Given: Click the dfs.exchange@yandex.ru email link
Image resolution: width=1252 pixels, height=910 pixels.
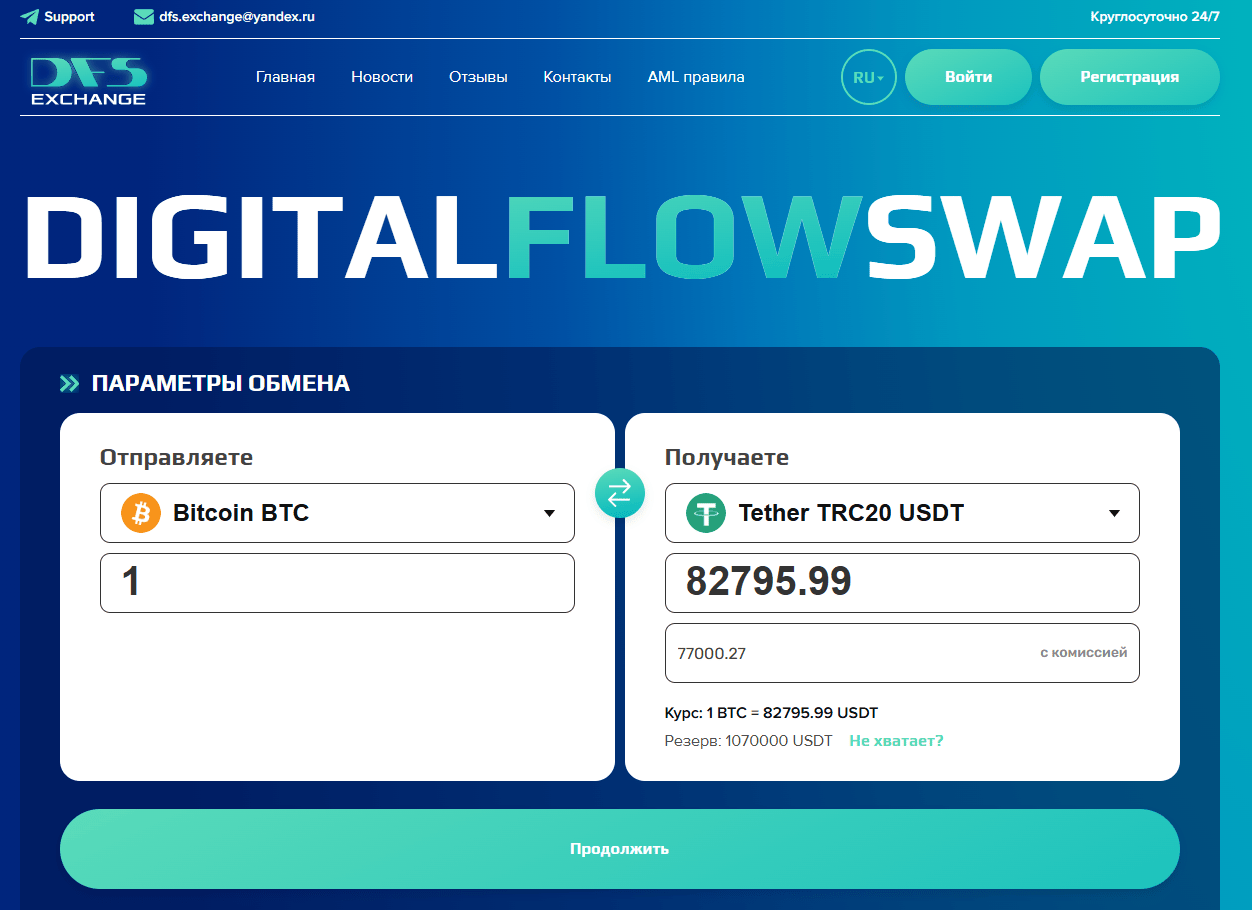Looking at the screenshot, I should click(x=237, y=17).
